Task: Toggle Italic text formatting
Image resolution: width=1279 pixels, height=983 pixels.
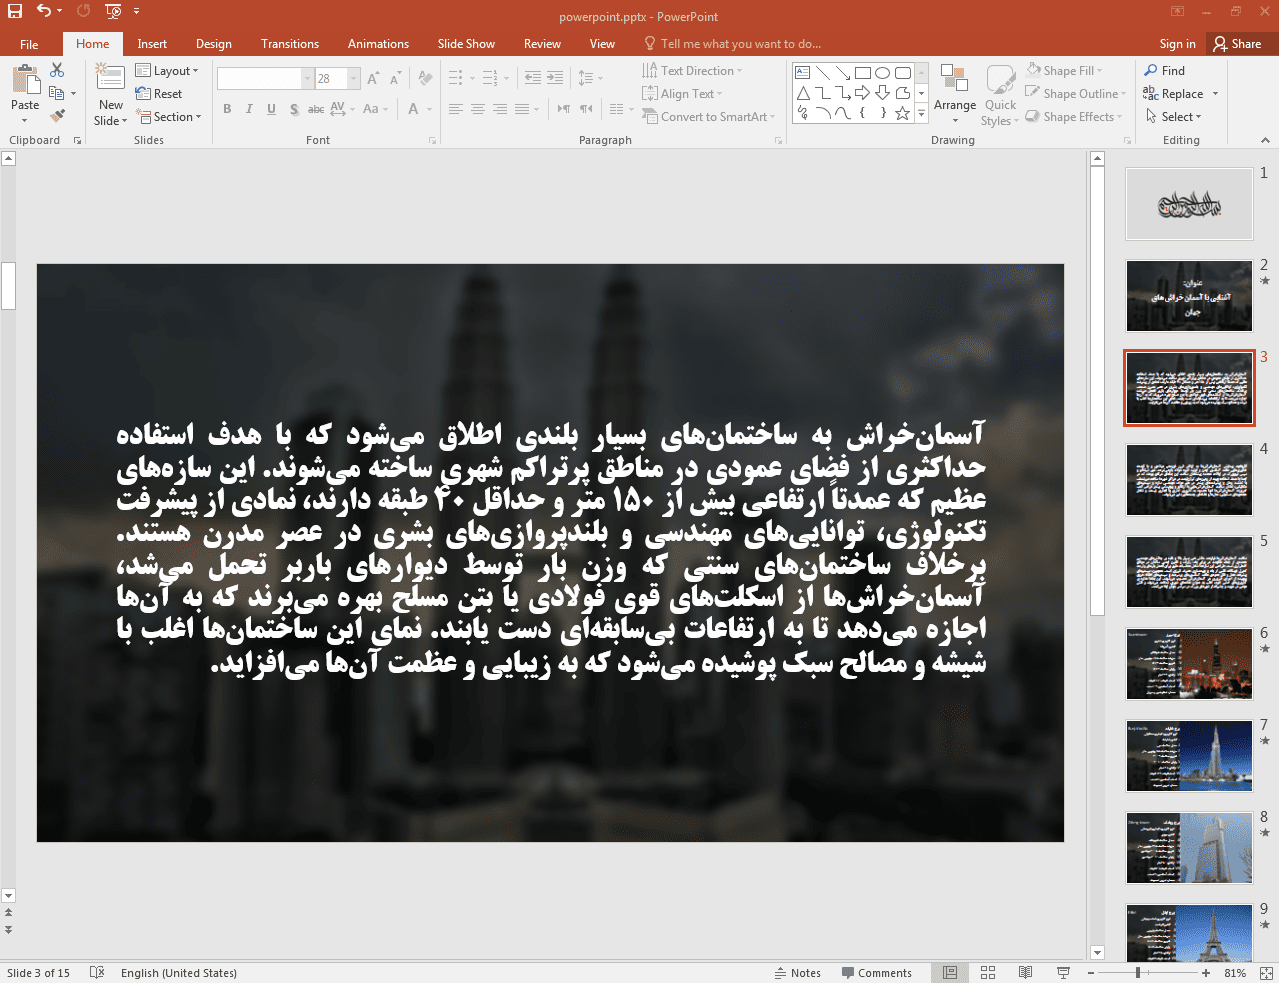Action: (249, 109)
